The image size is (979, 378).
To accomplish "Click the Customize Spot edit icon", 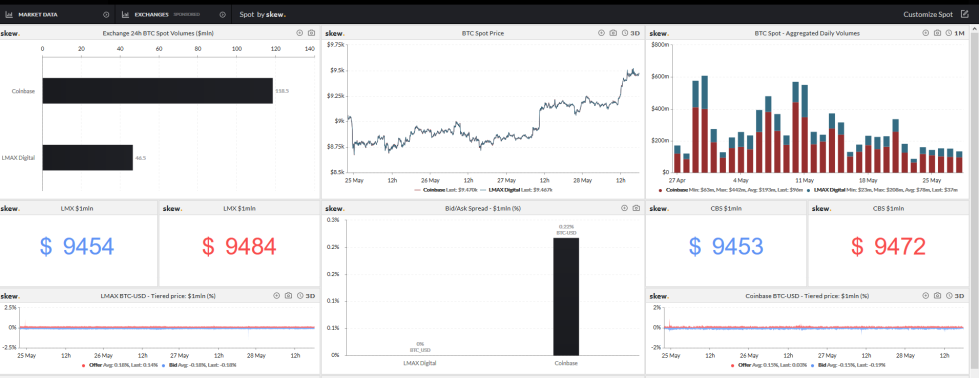I will [965, 14].
